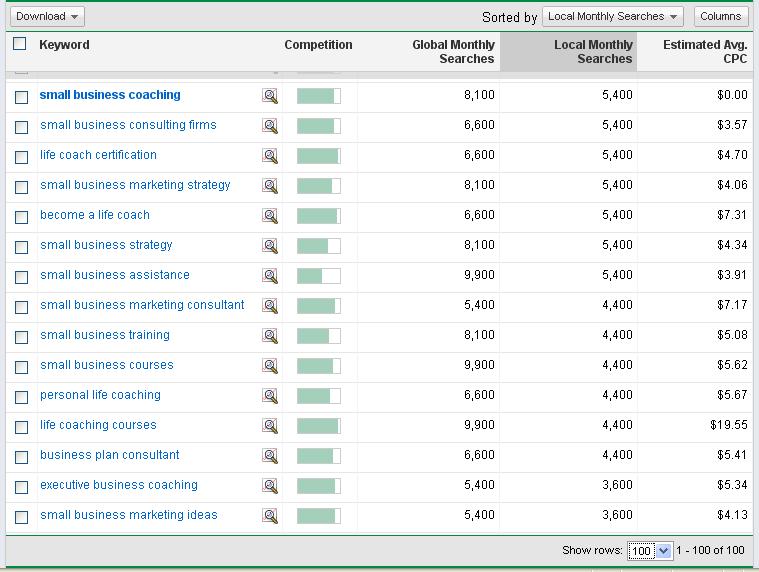Open the small business coaching keyword link
This screenshot has width=759, height=572.
(110, 95)
